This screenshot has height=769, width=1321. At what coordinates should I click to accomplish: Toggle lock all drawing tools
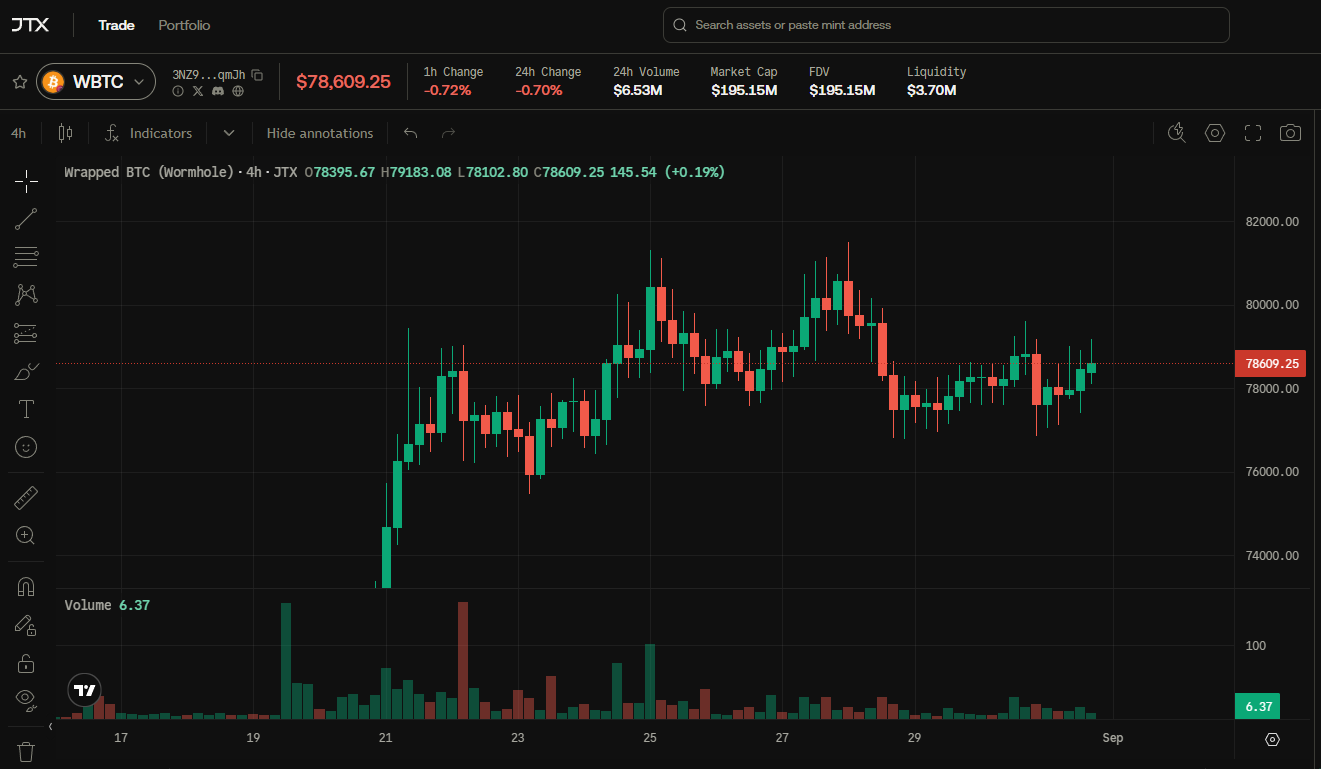(26, 663)
